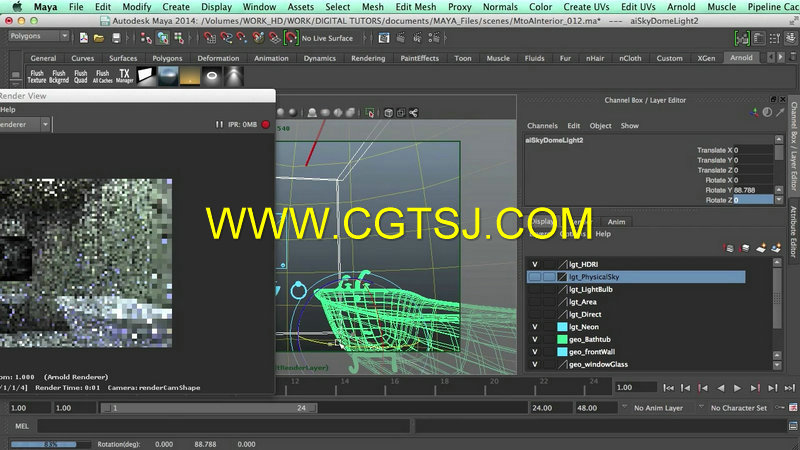Open the Arnold menu in menu bar
Screen dimensions: 800x450
(x=681, y=7)
